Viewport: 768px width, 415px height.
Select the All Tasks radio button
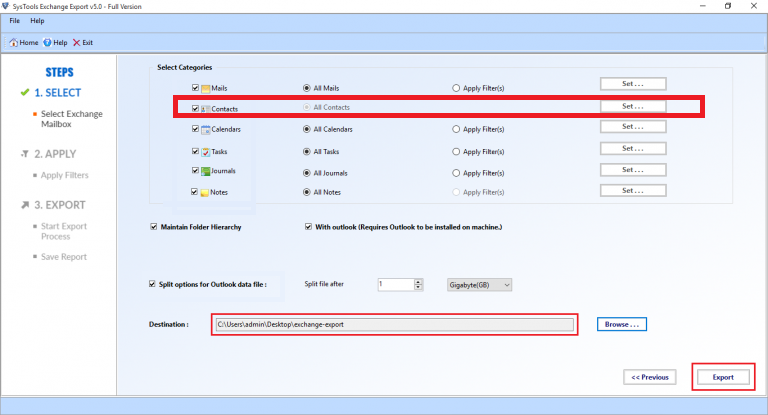[x=307, y=152]
